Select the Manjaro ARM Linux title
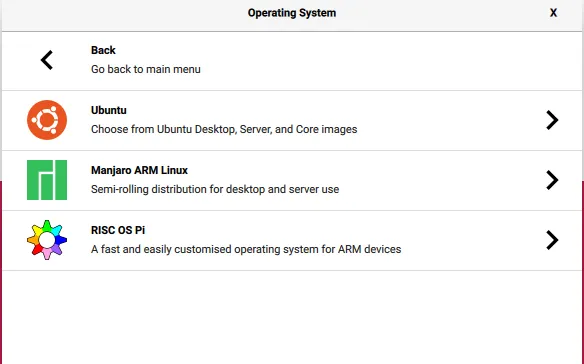Screen dimensions: 584x364 pyautogui.click(x=139, y=170)
